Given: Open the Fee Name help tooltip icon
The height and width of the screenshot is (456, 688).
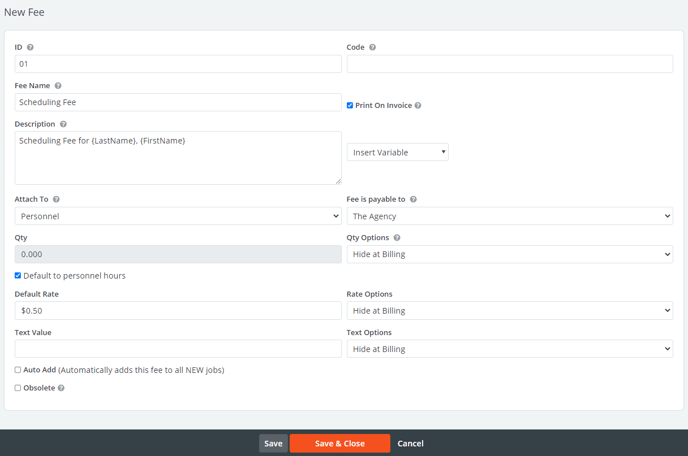Looking at the screenshot, I should (58, 86).
